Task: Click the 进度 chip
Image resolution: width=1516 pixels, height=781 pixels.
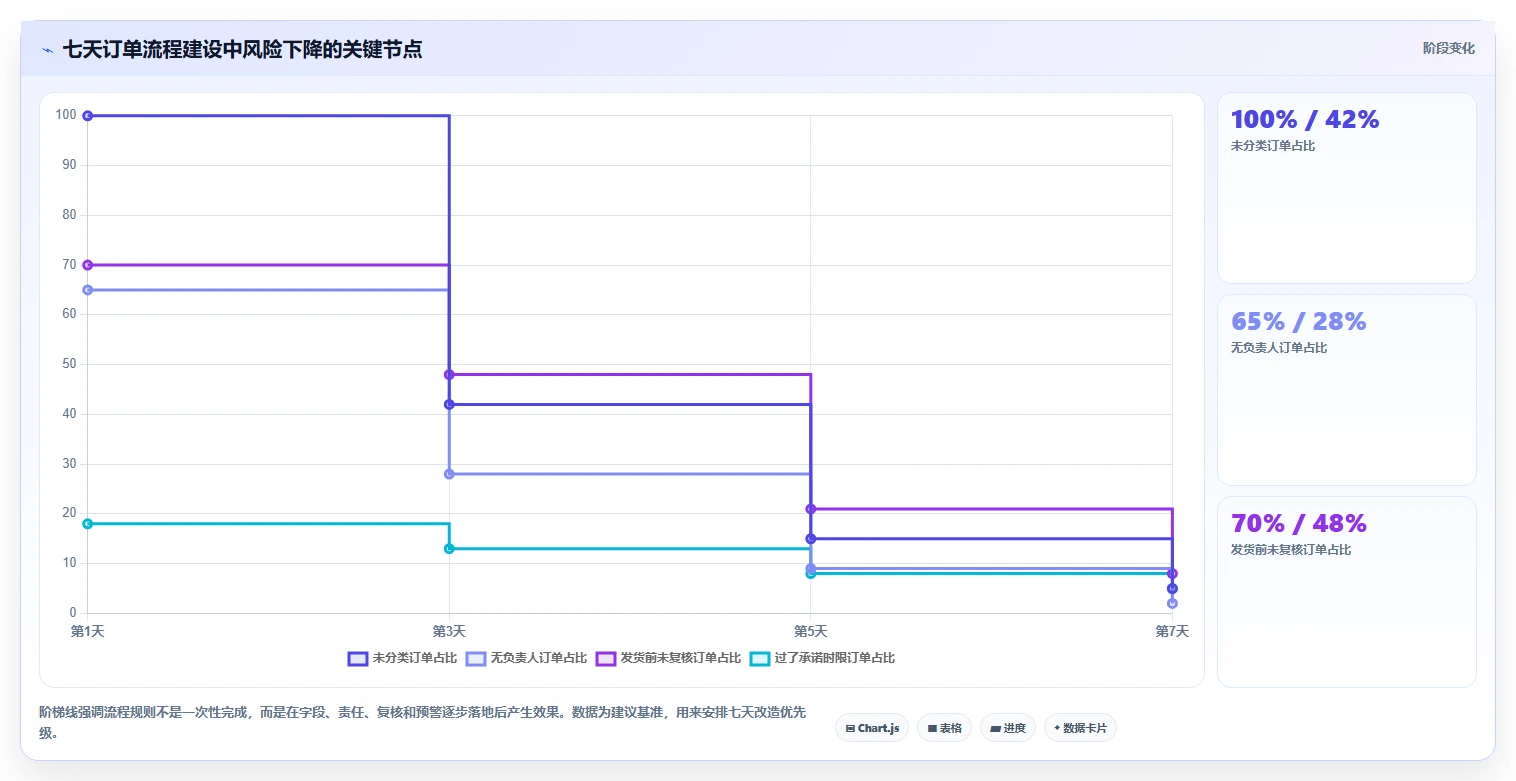Action: tap(1008, 728)
